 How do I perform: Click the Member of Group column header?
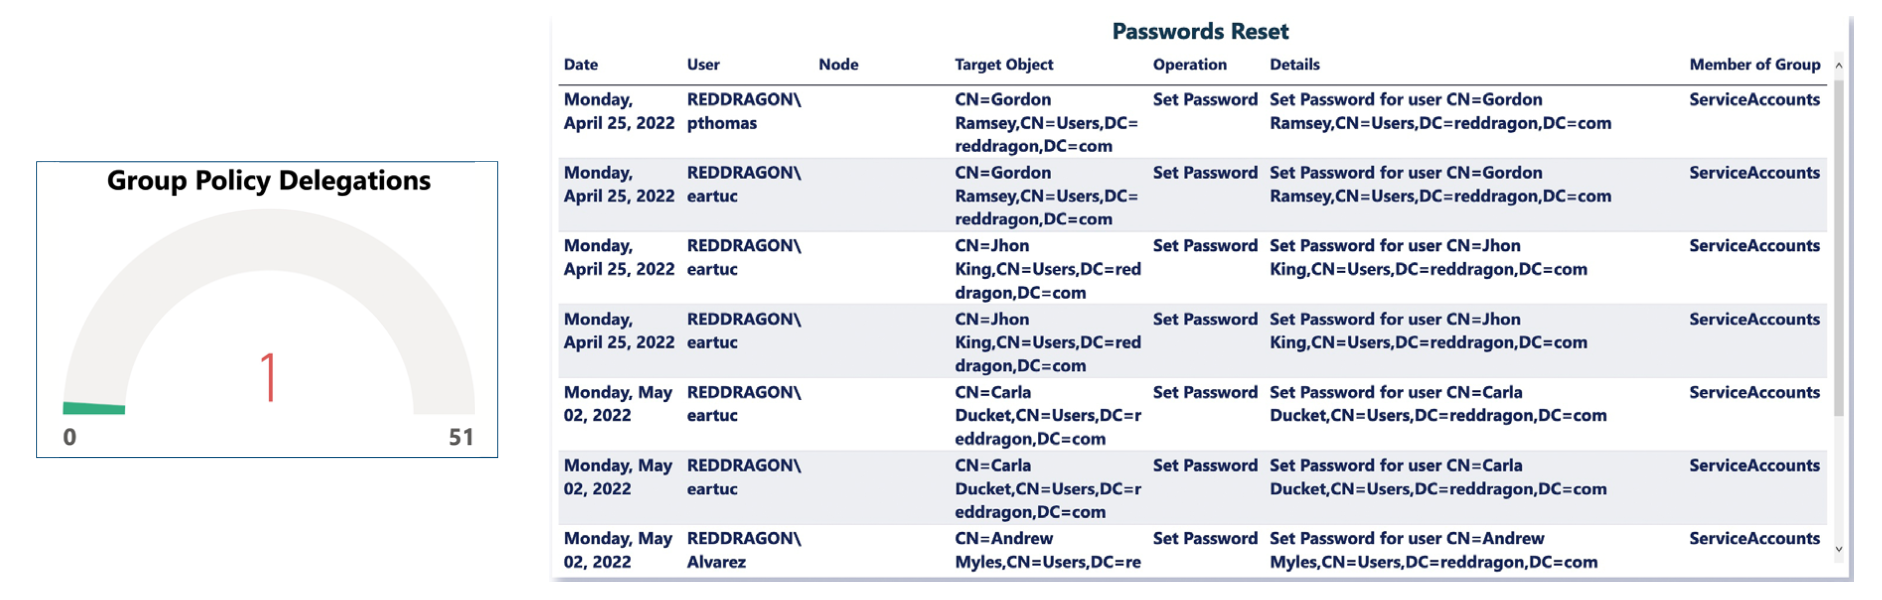pyautogui.click(x=1754, y=64)
